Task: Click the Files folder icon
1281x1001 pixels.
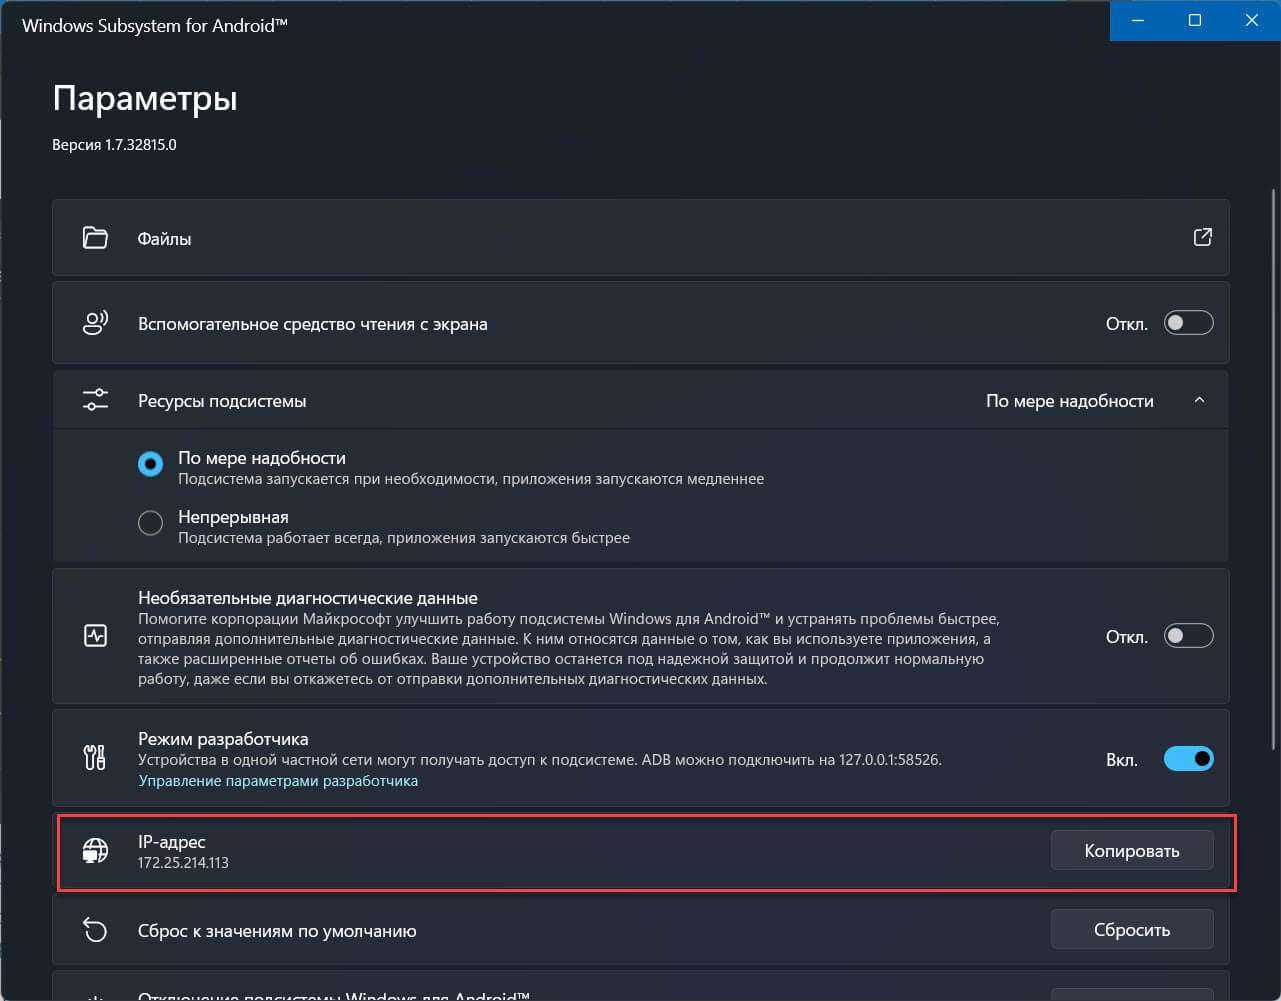Action: (95, 238)
